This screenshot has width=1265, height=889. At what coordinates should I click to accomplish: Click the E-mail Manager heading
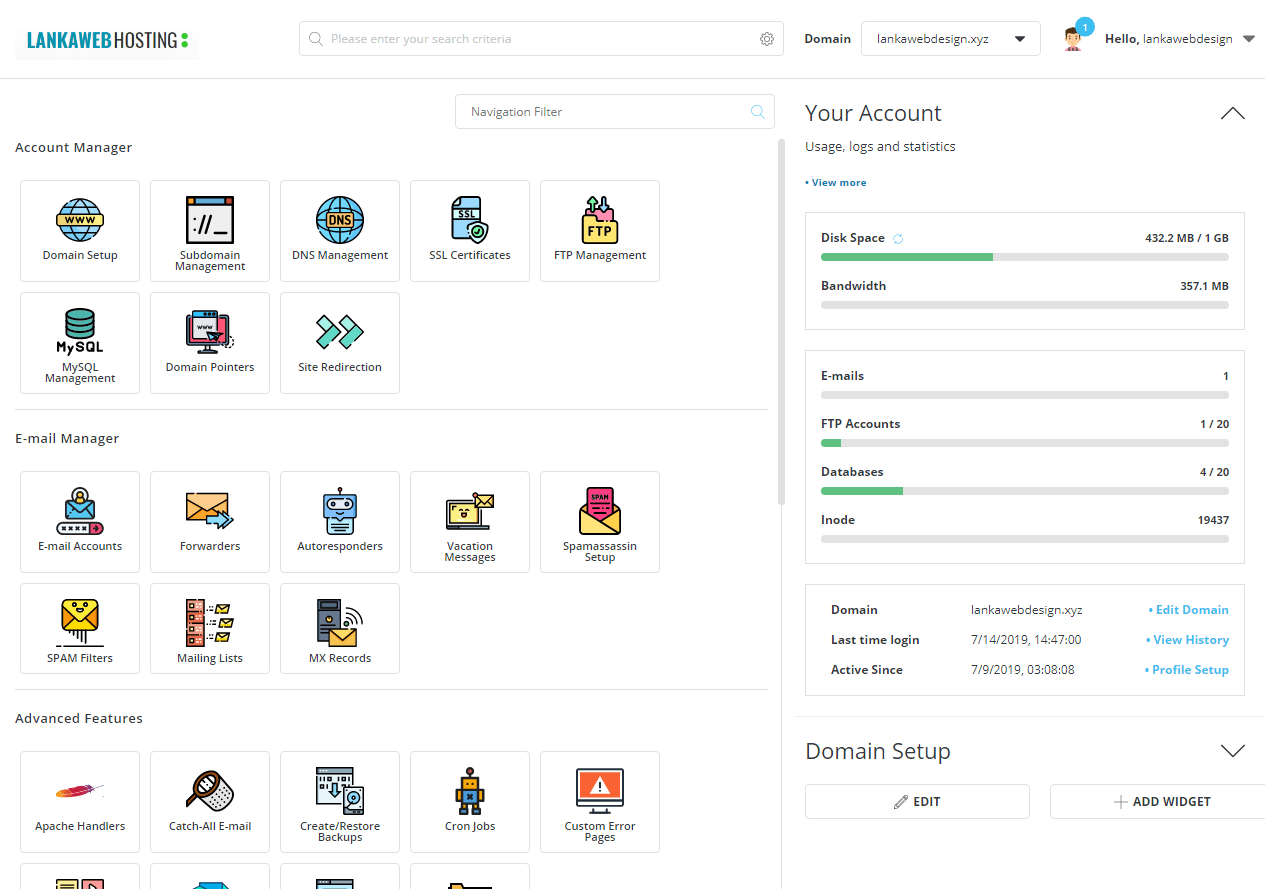click(67, 439)
